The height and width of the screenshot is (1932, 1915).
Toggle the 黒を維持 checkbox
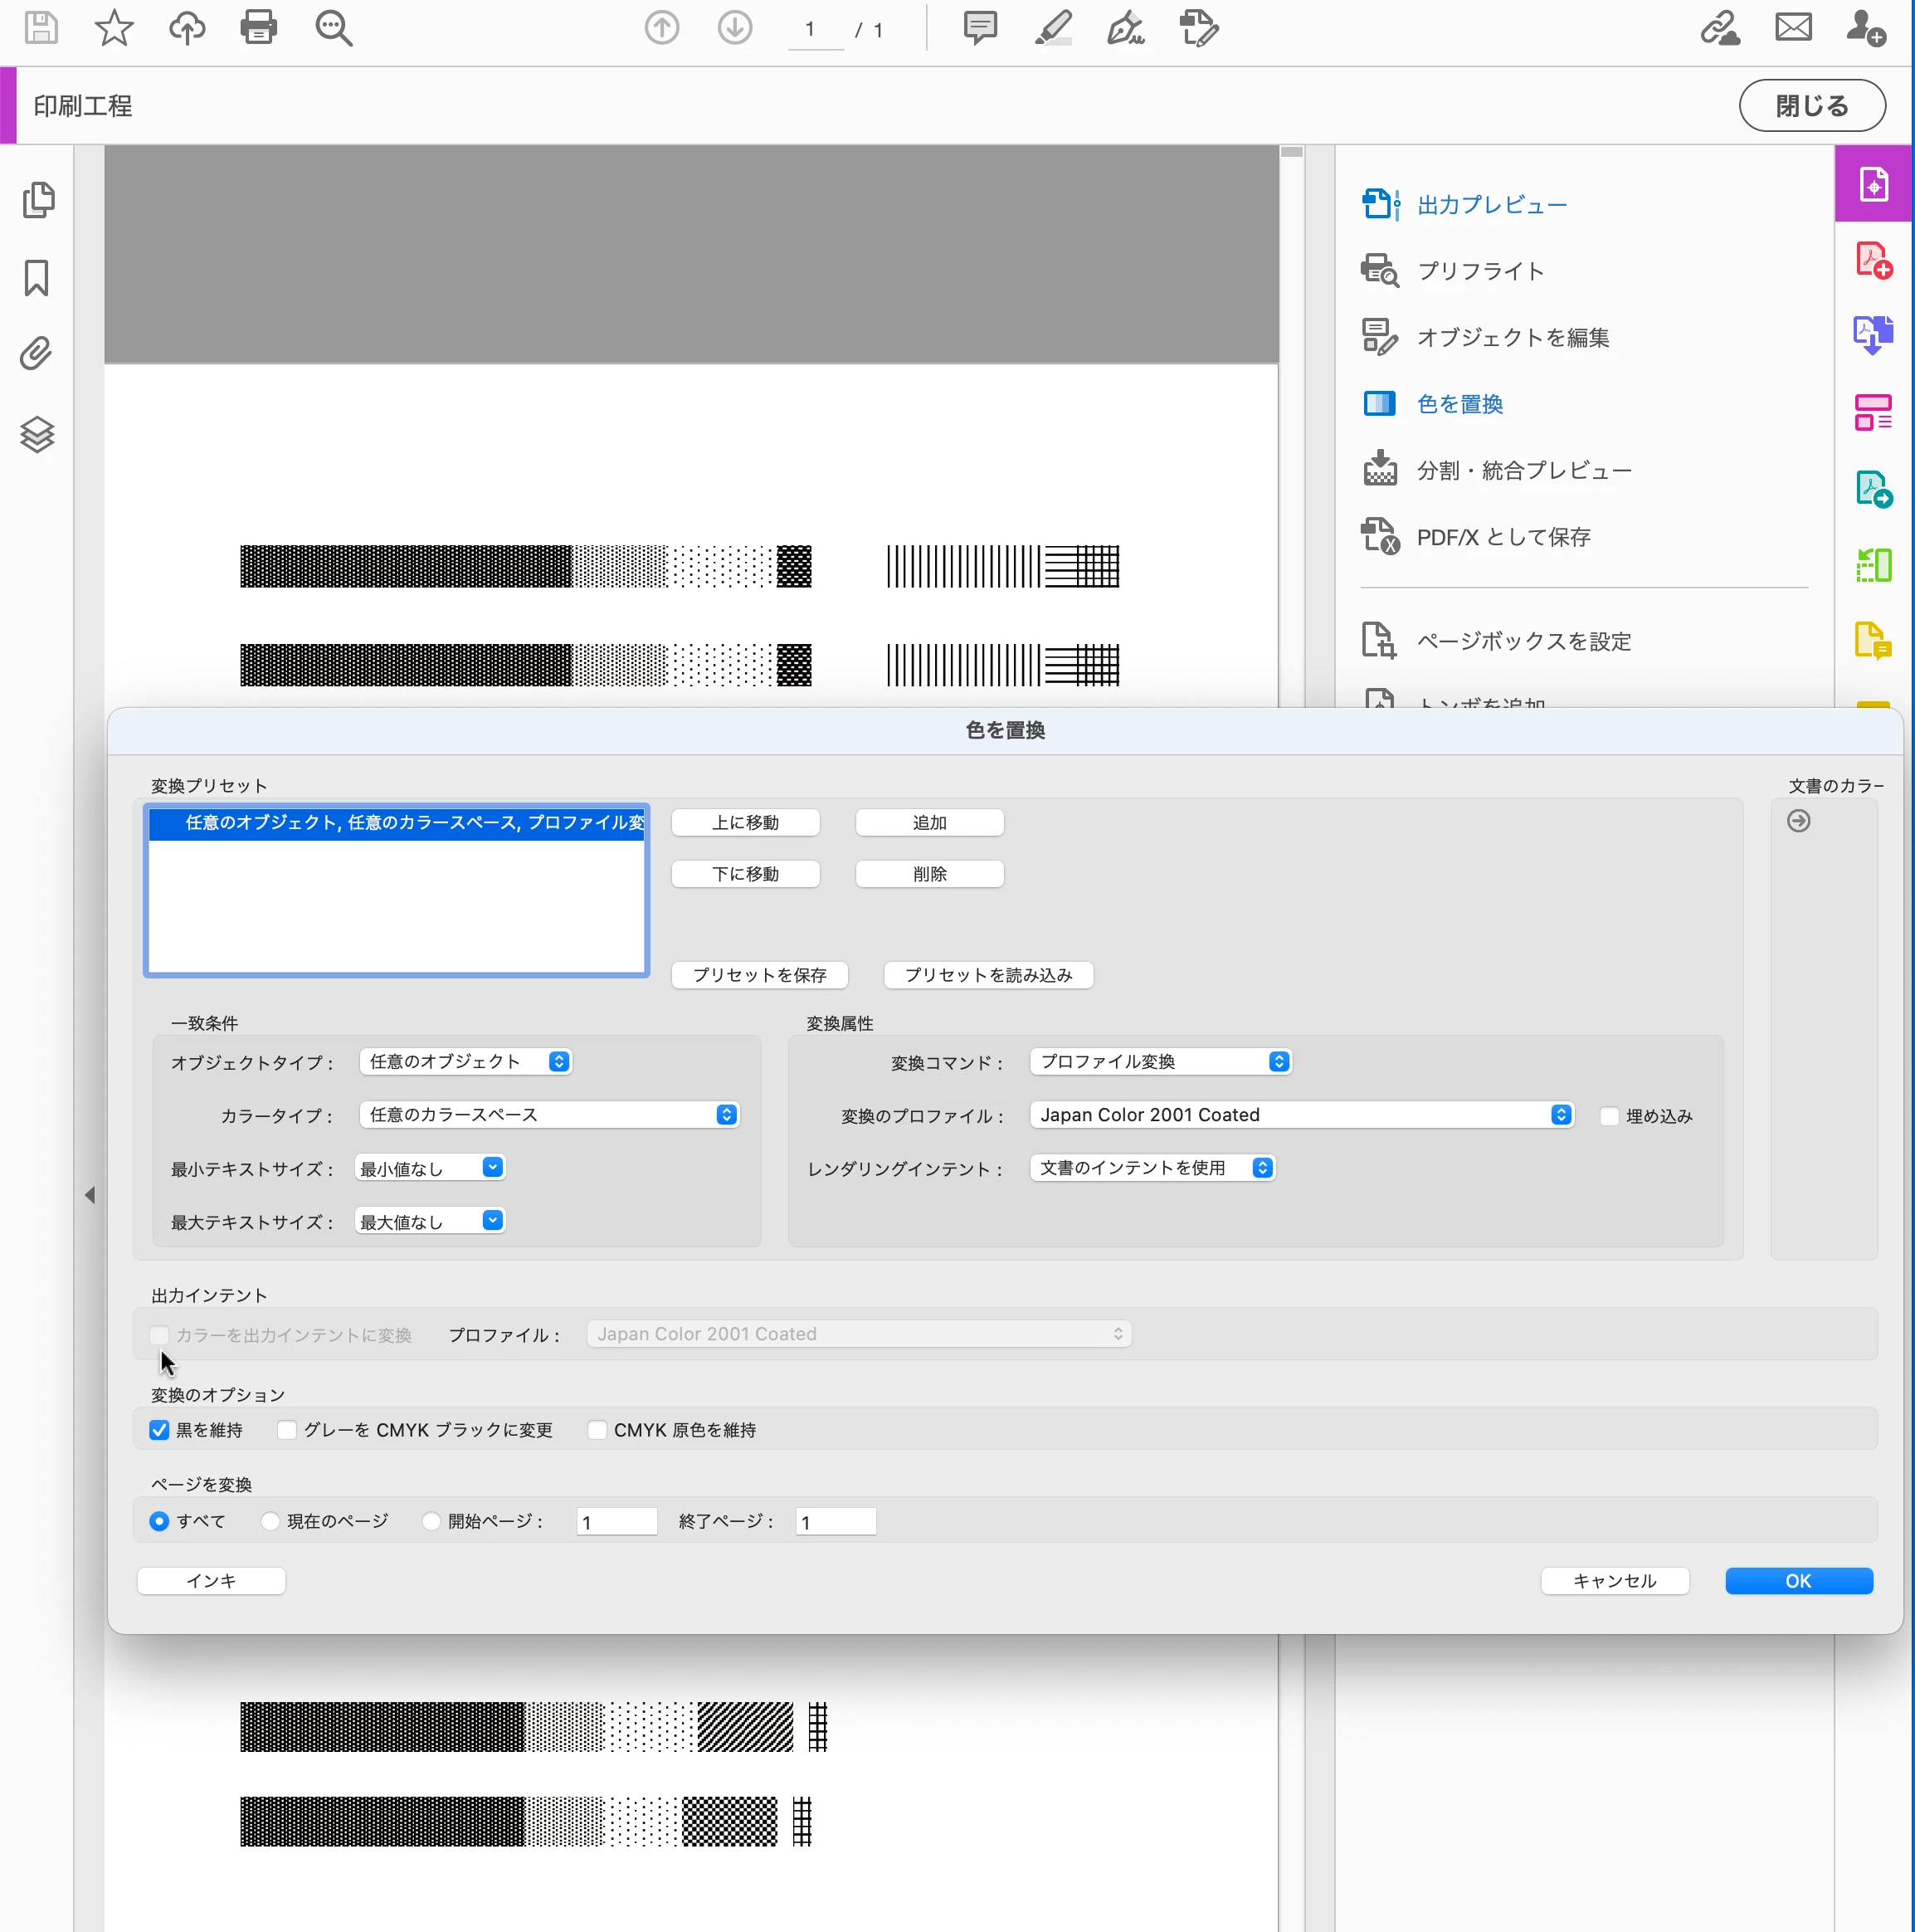(159, 1430)
